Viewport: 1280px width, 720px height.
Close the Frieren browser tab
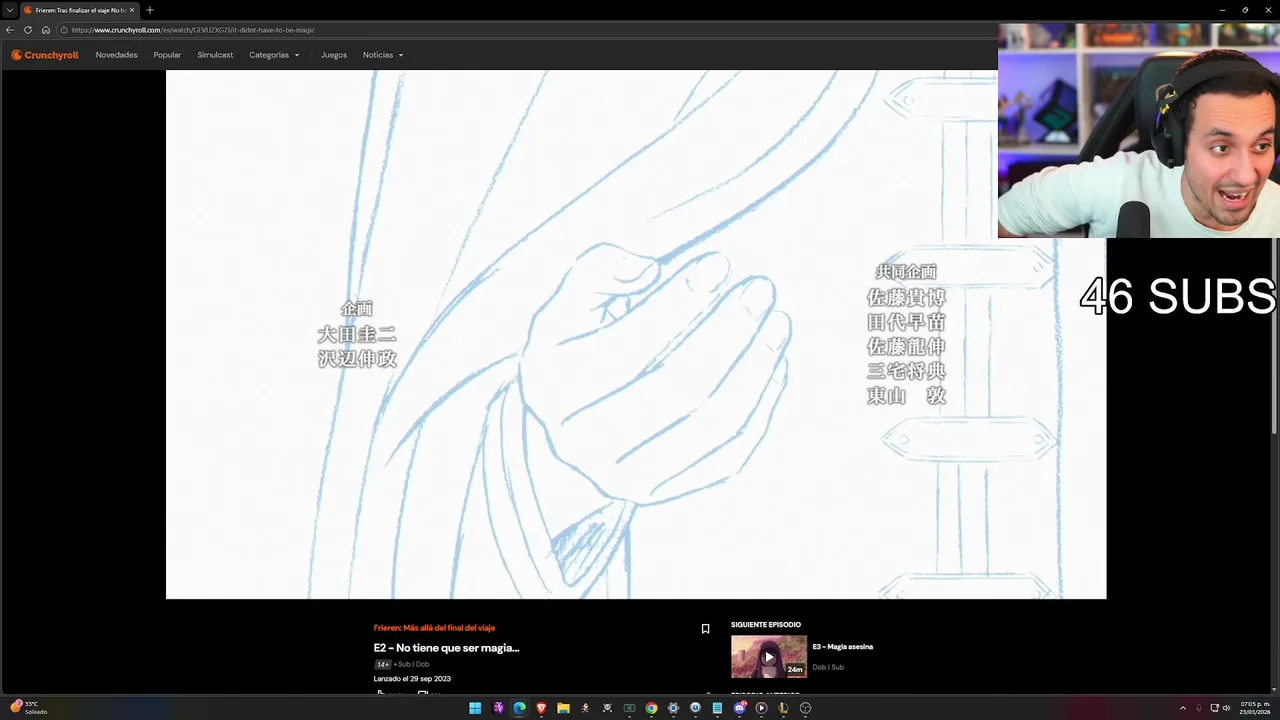point(132,10)
